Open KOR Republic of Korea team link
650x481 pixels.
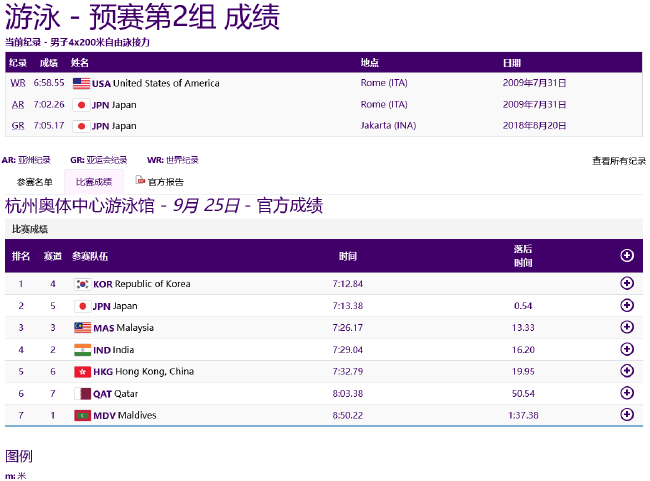coord(142,284)
